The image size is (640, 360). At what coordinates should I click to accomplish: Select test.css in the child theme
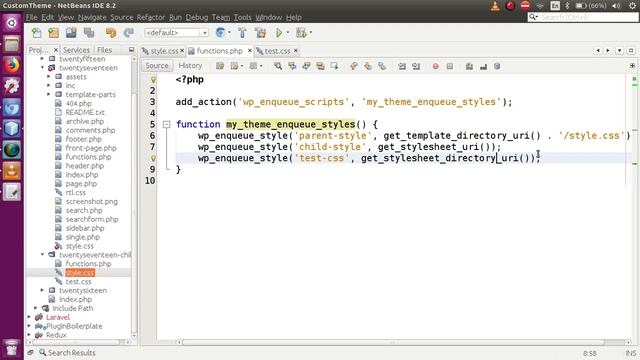[x=78, y=282]
